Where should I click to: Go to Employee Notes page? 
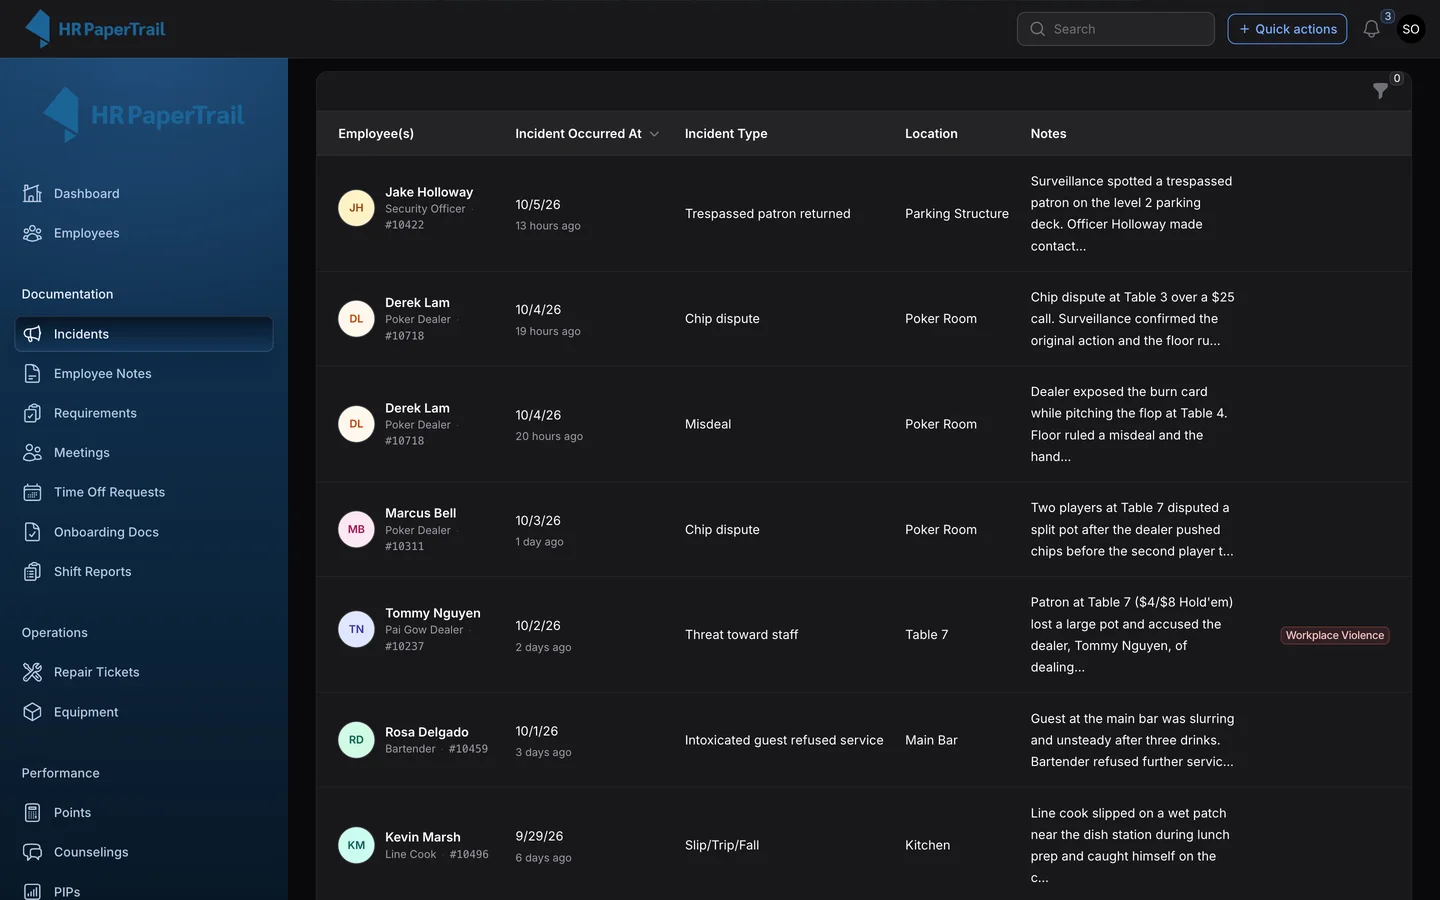point(144,374)
